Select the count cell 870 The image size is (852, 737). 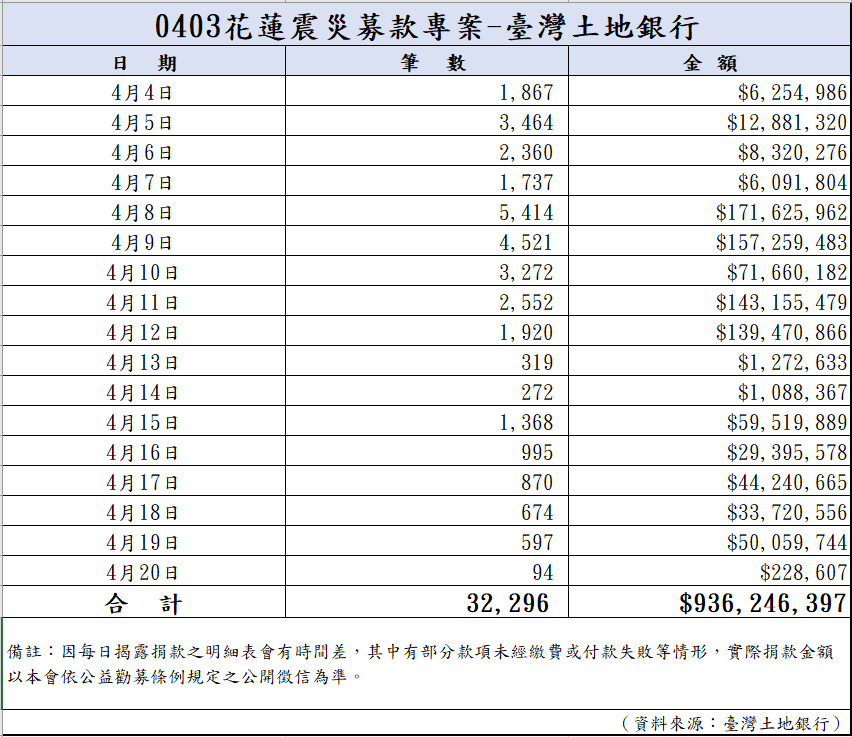[x=427, y=480]
